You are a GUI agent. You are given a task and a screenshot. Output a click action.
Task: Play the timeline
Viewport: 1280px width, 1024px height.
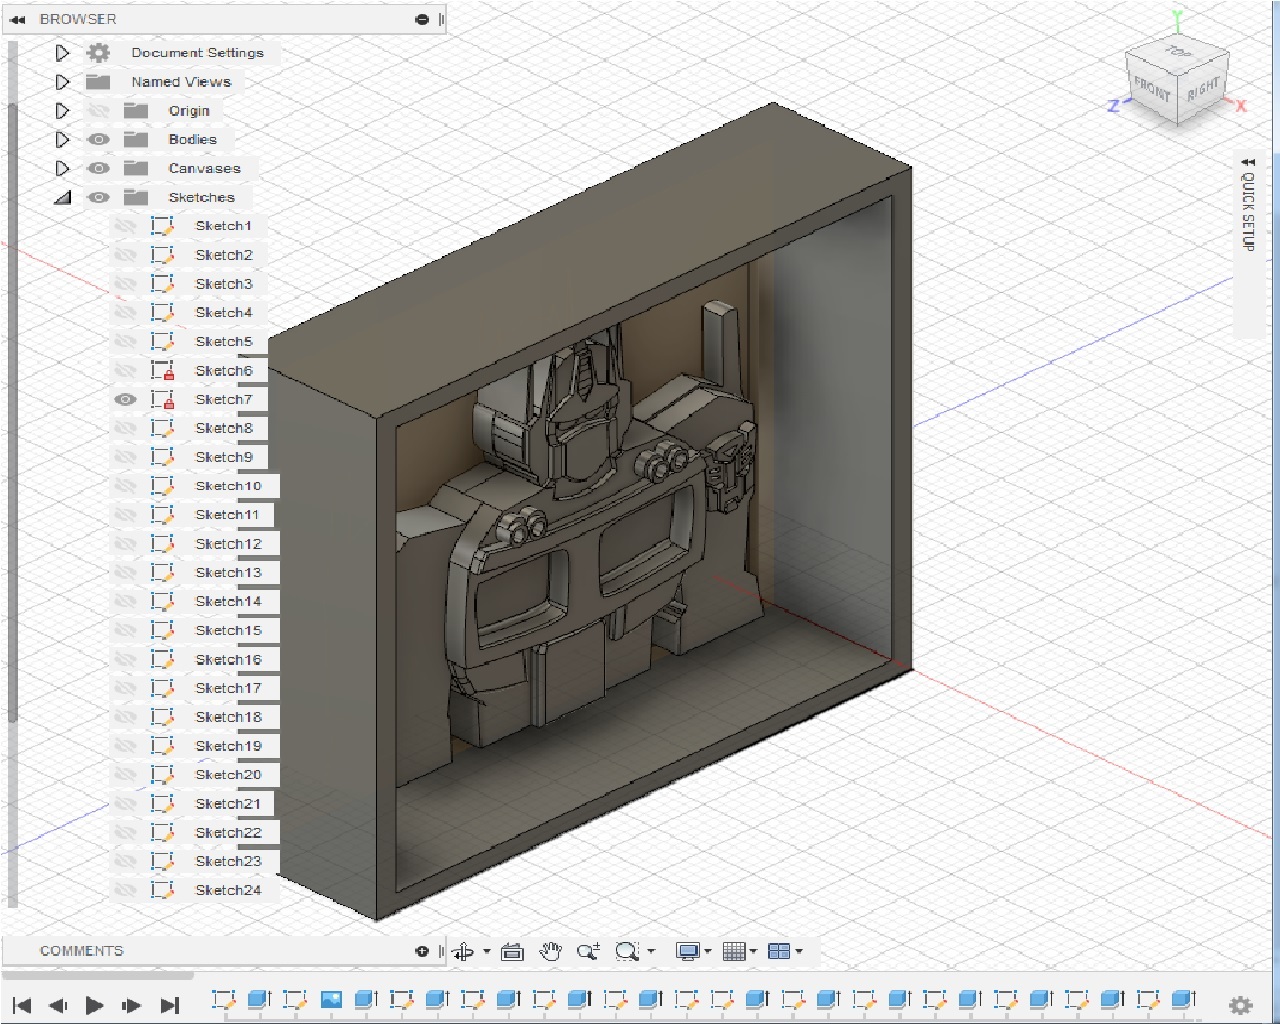coord(95,1005)
